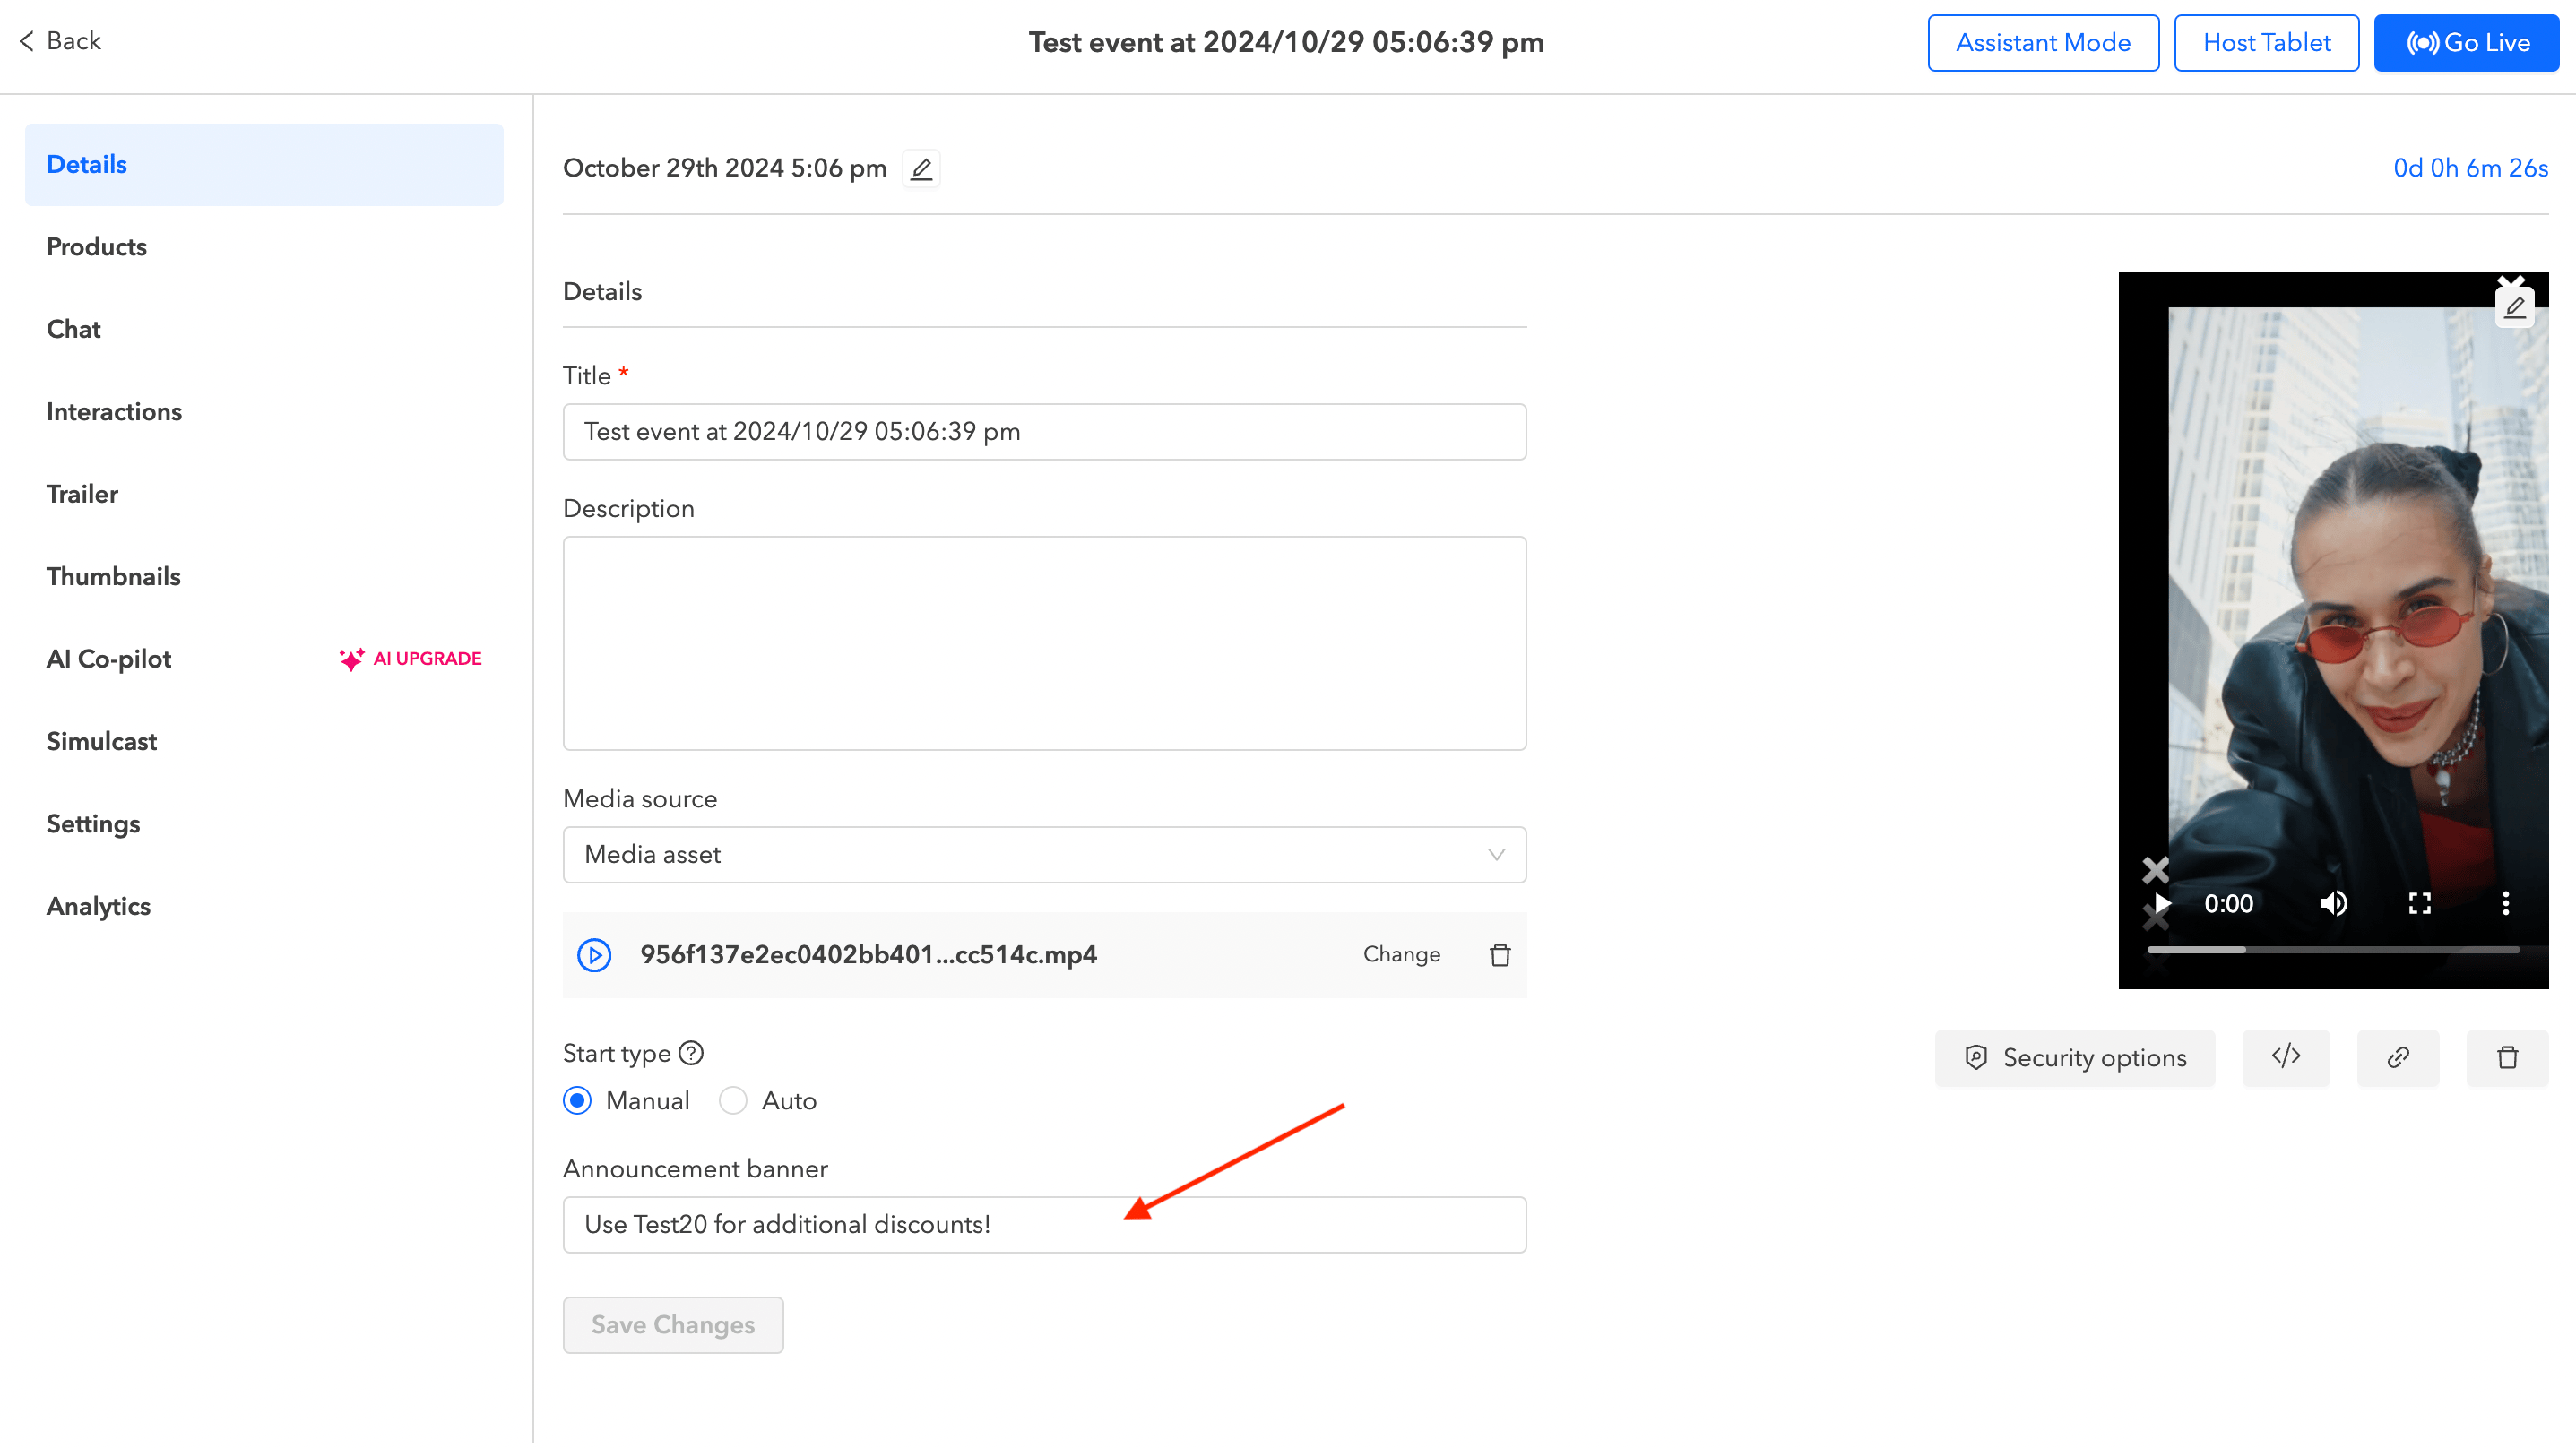
Task: Switch to the Analytics sidebar section
Action: tap(99, 906)
